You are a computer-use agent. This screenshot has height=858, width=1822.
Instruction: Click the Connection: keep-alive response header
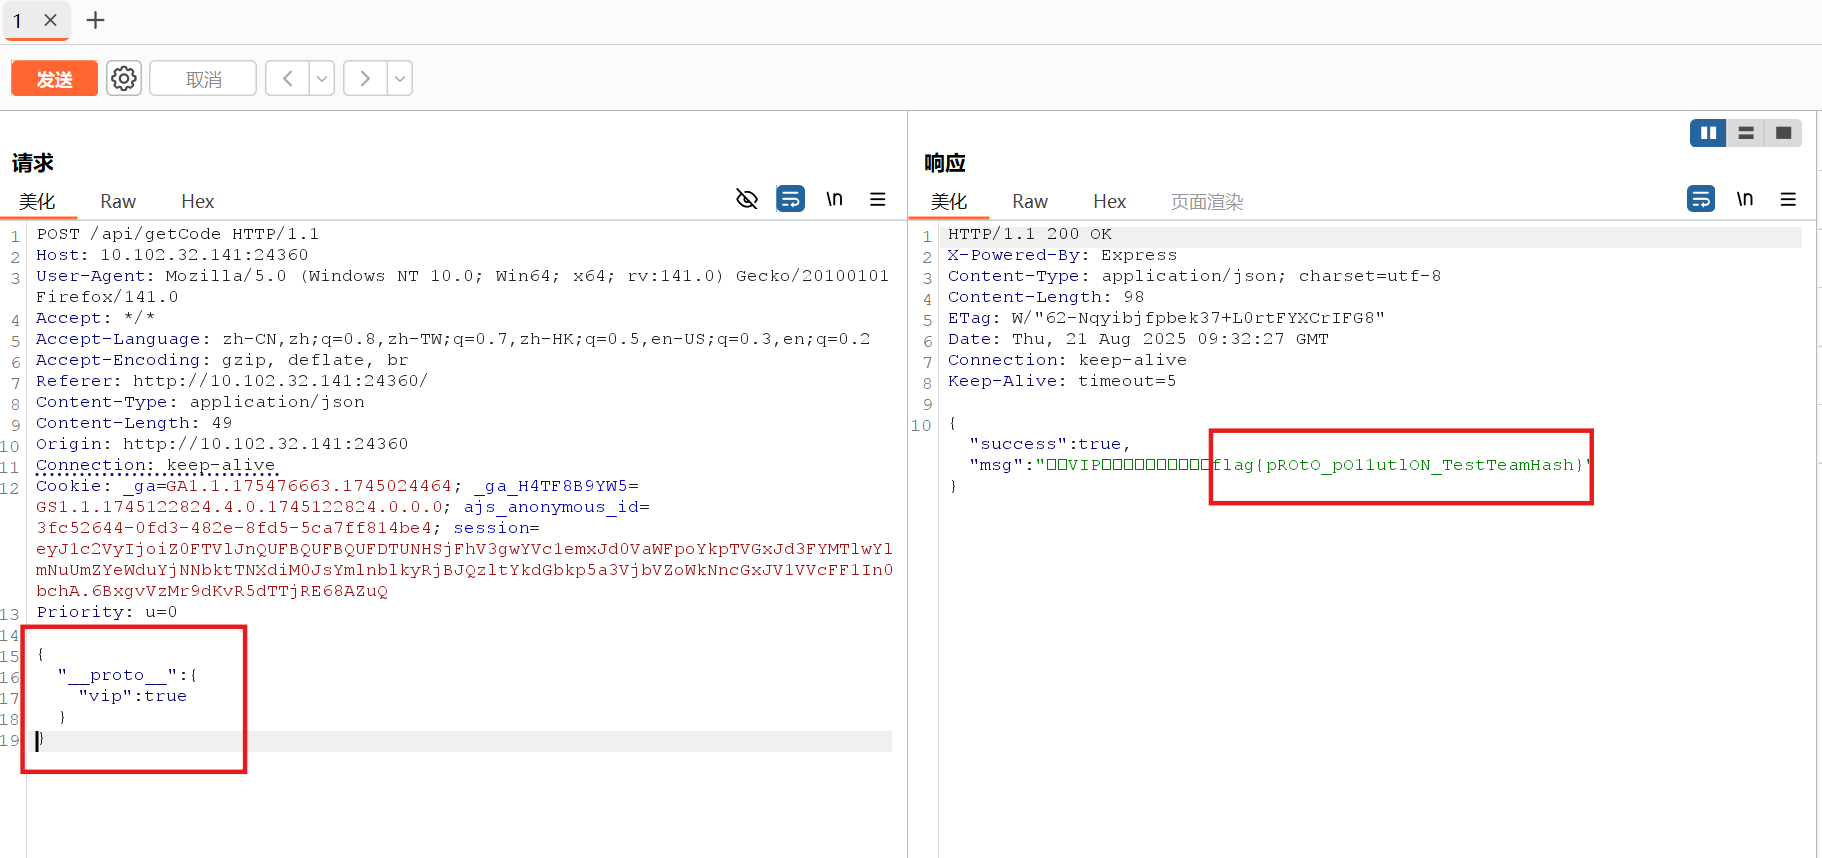click(x=1067, y=360)
